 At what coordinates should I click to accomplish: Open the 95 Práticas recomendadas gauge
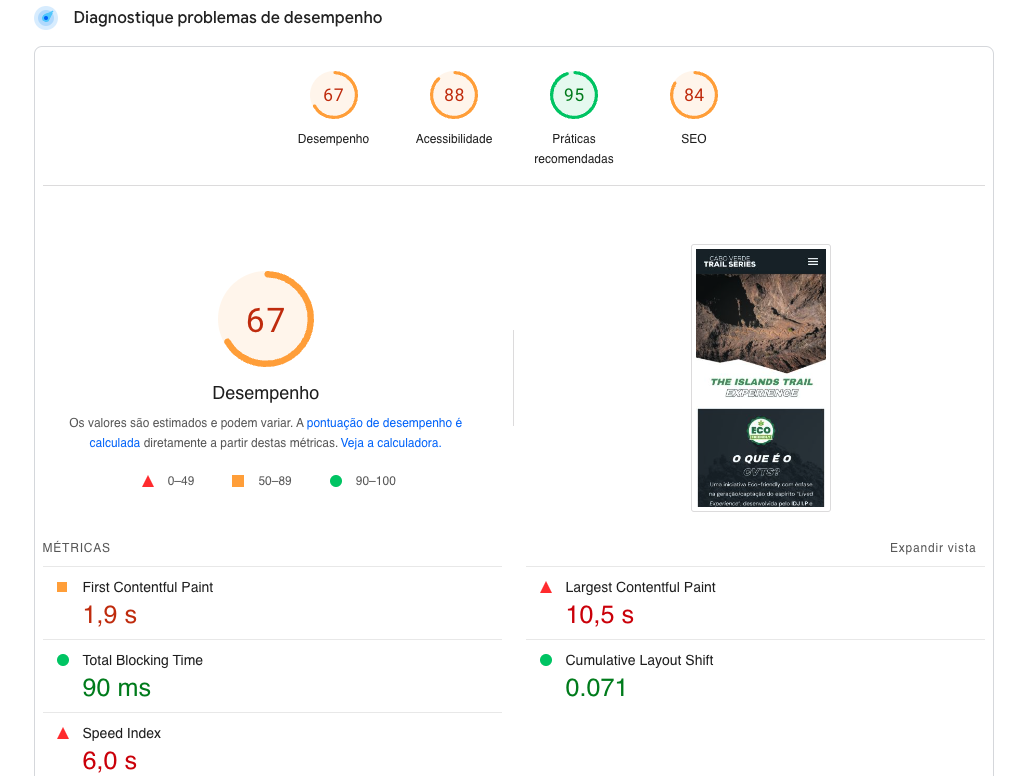[x=574, y=96]
